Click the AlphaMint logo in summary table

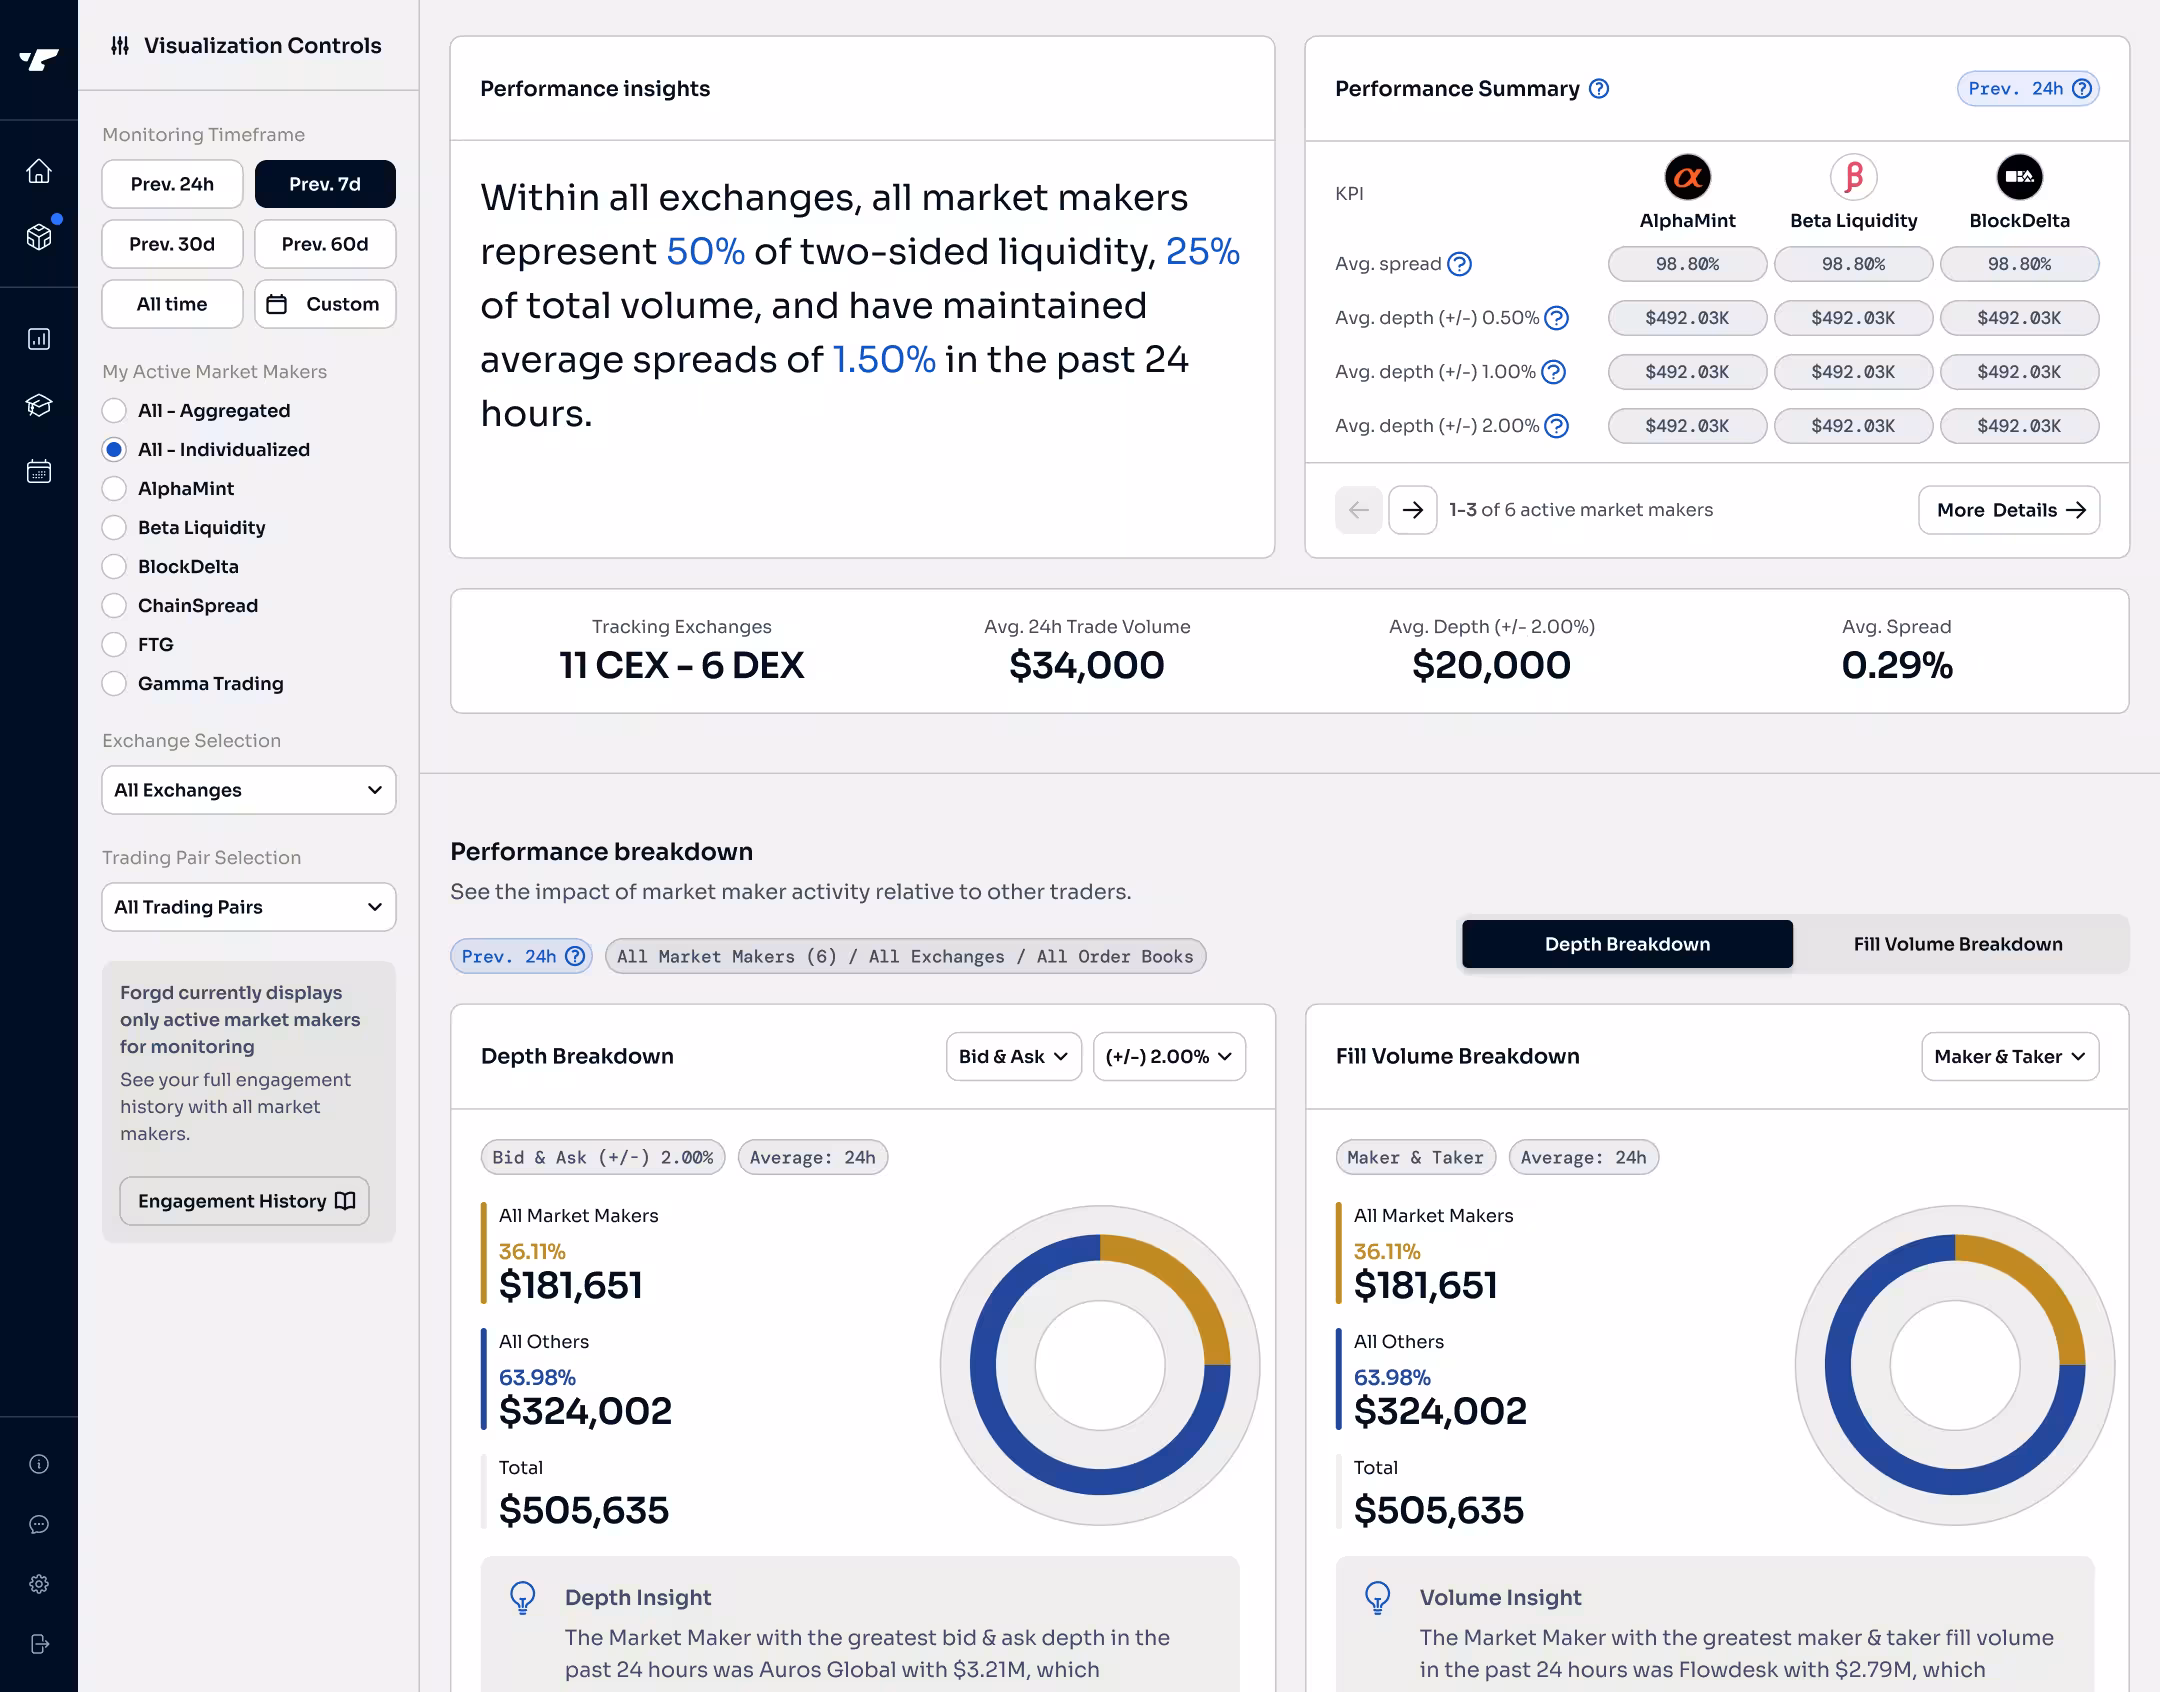[x=1687, y=177]
